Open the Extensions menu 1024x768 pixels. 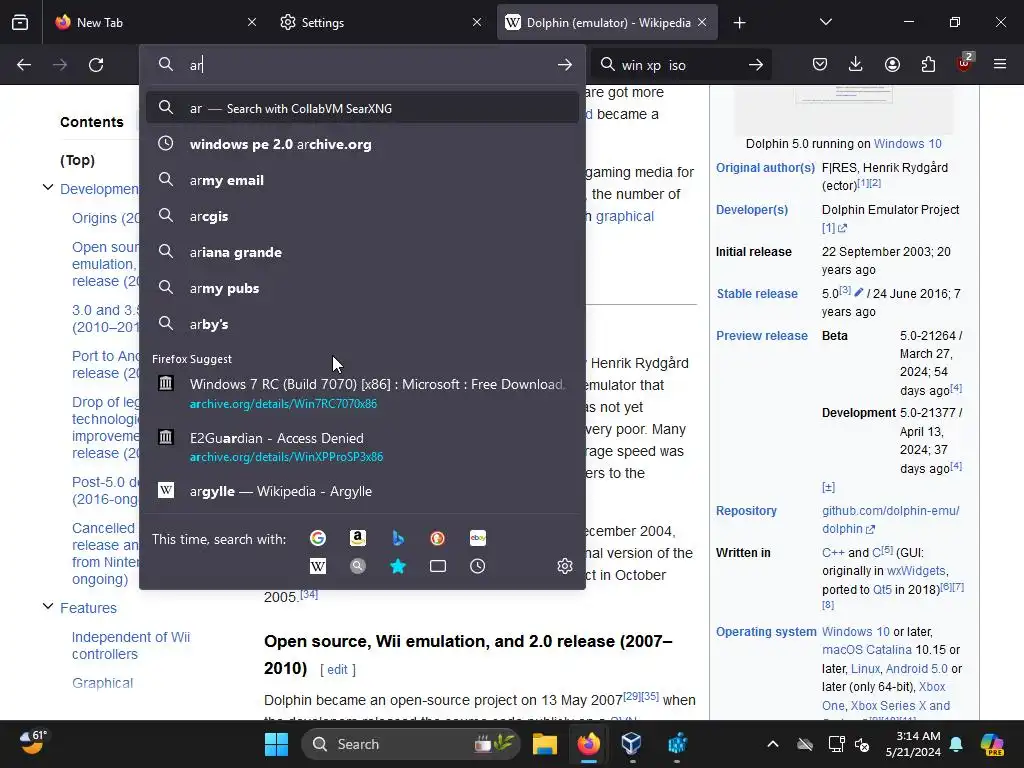click(x=928, y=64)
